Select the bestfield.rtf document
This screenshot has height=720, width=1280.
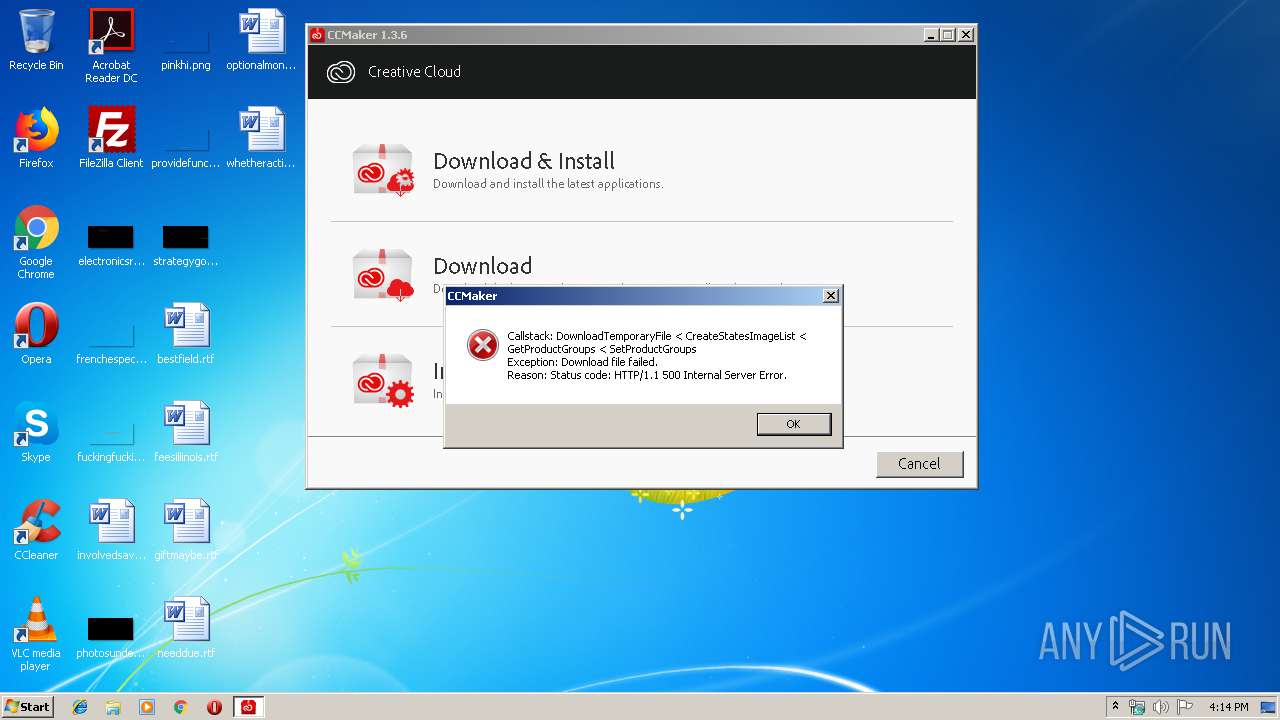tap(186, 334)
